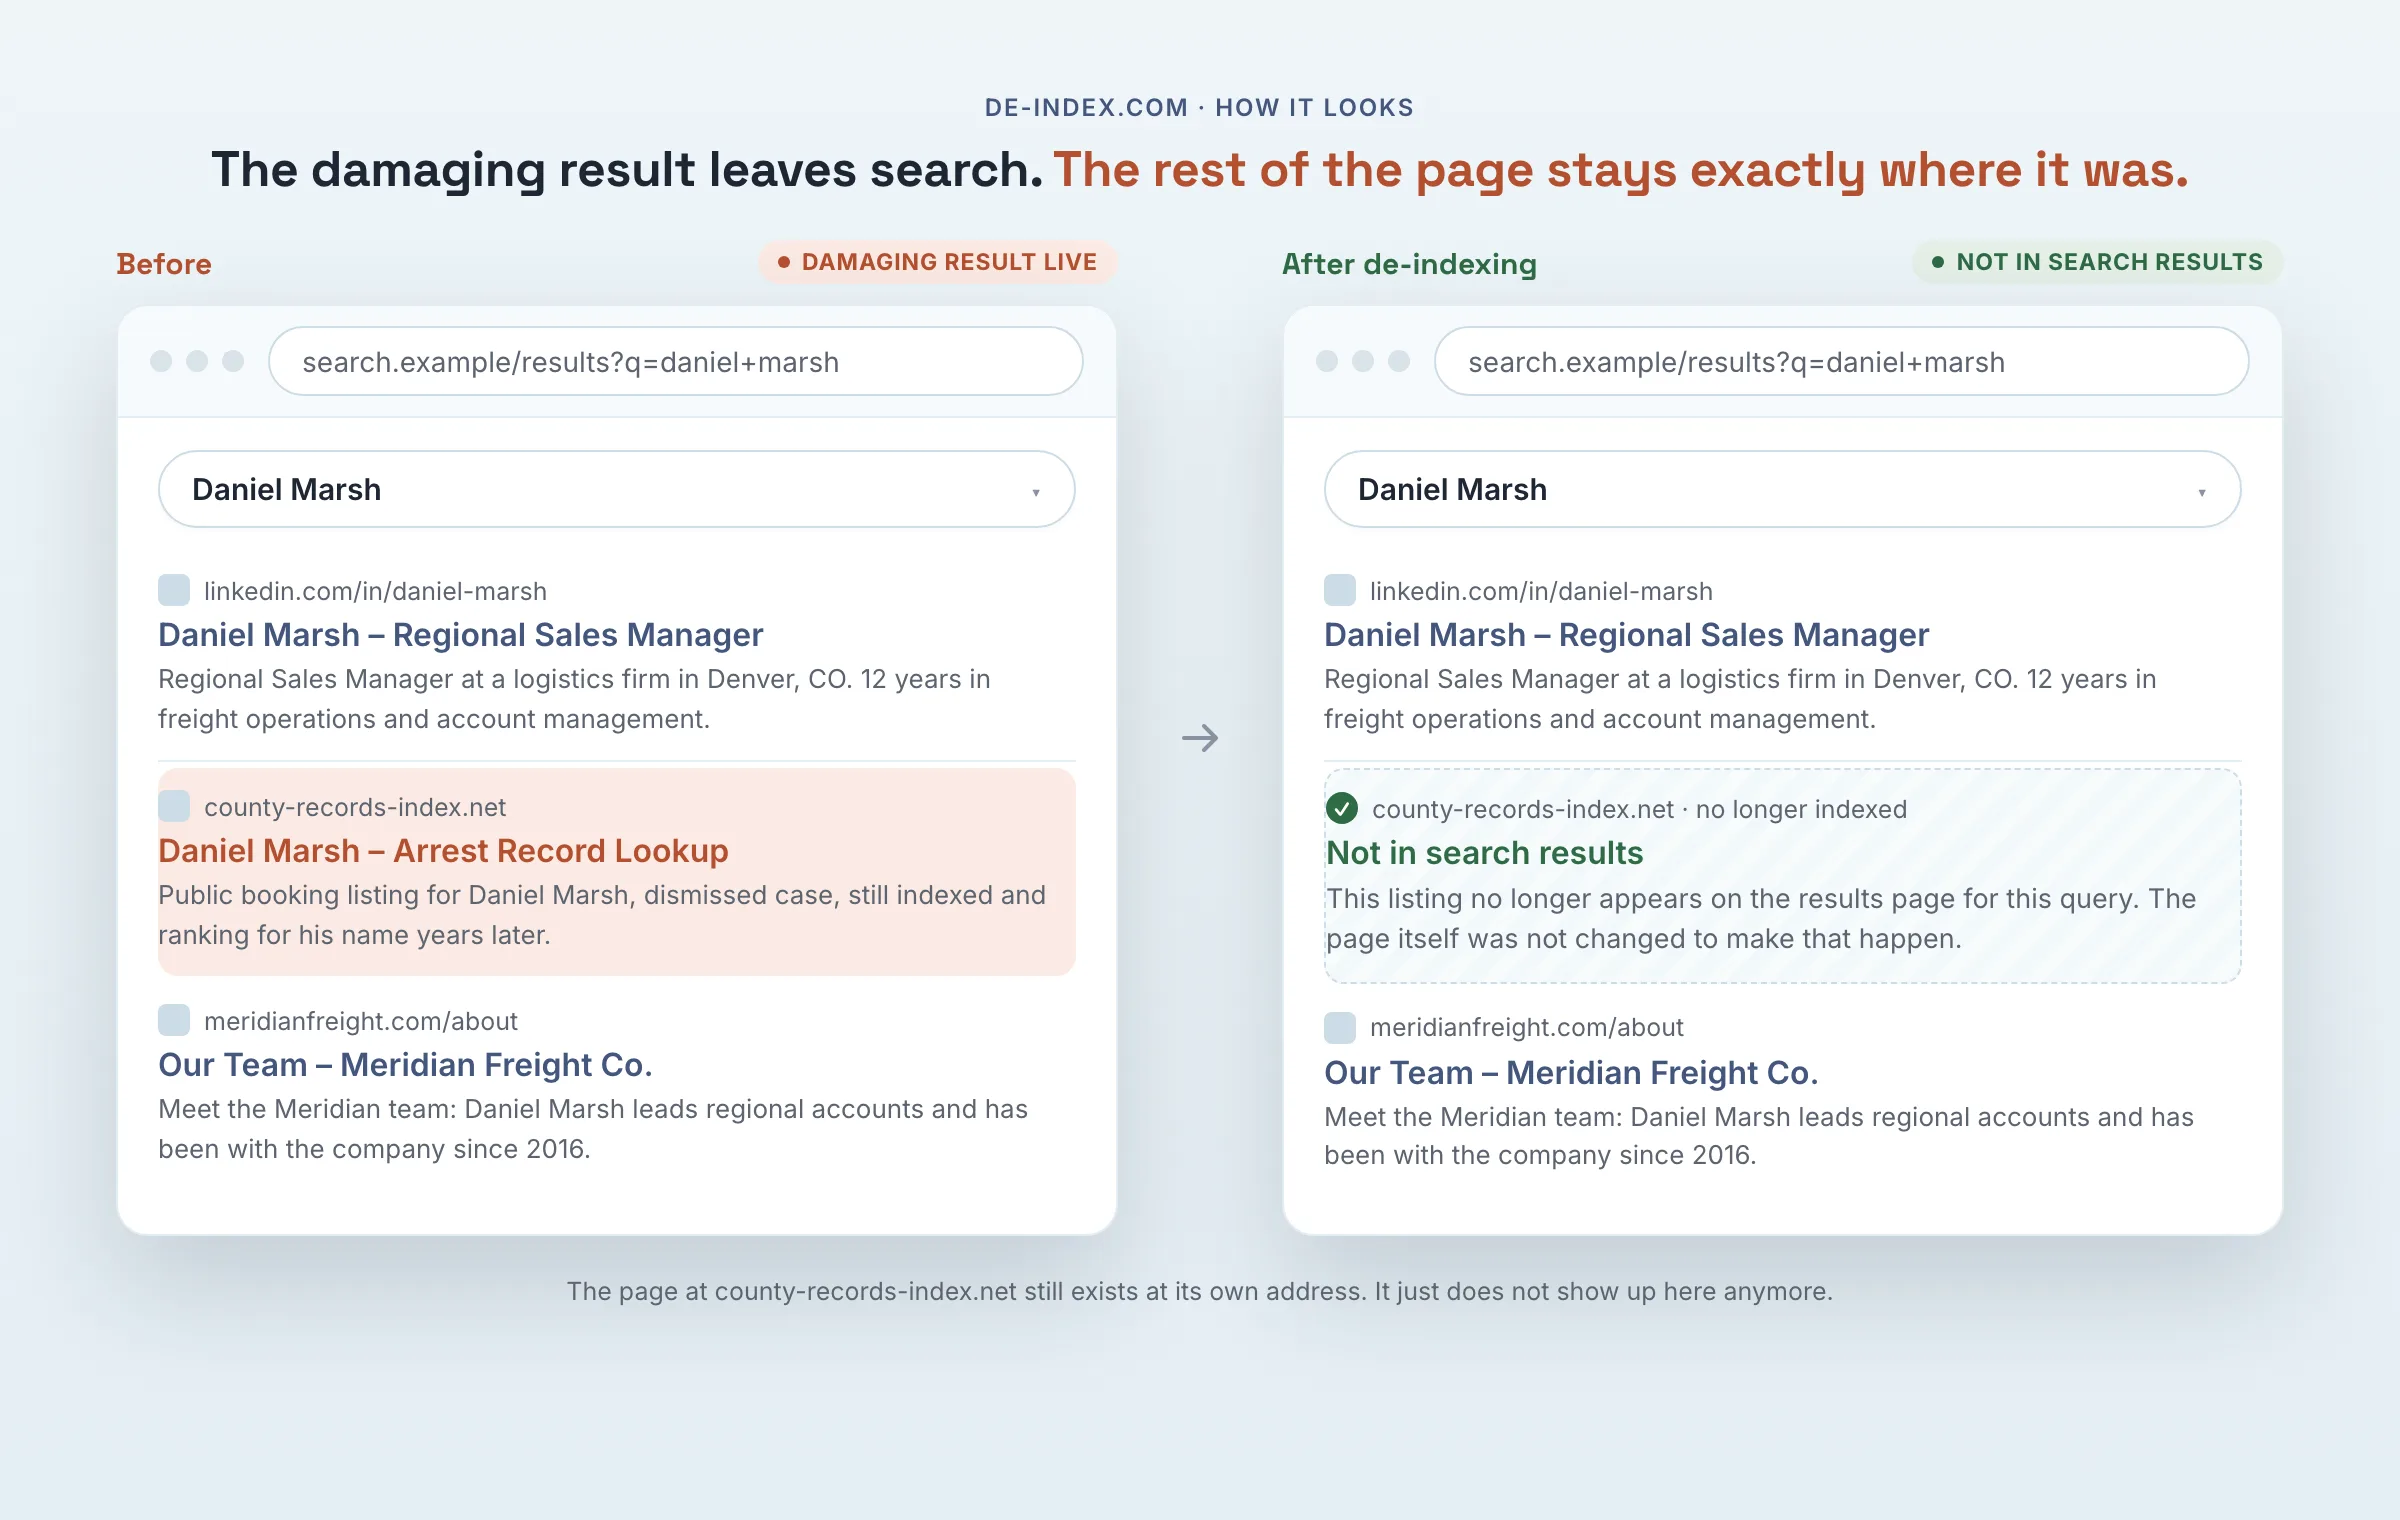Click the 'Not in search results' heading
This screenshot has width=2400, height=1520.
(1484, 853)
